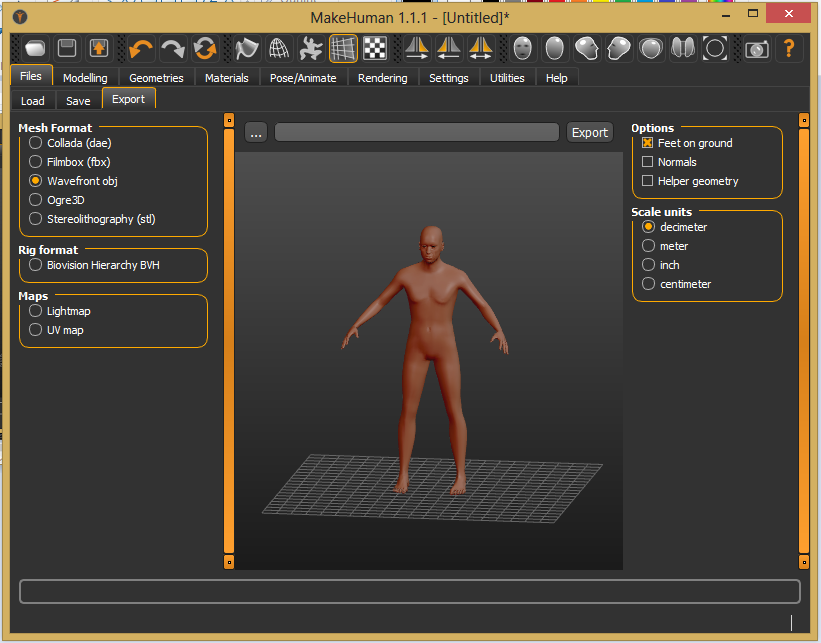Open the Pose/Animate tab
This screenshot has width=821, height=643.
coord(303,77)
